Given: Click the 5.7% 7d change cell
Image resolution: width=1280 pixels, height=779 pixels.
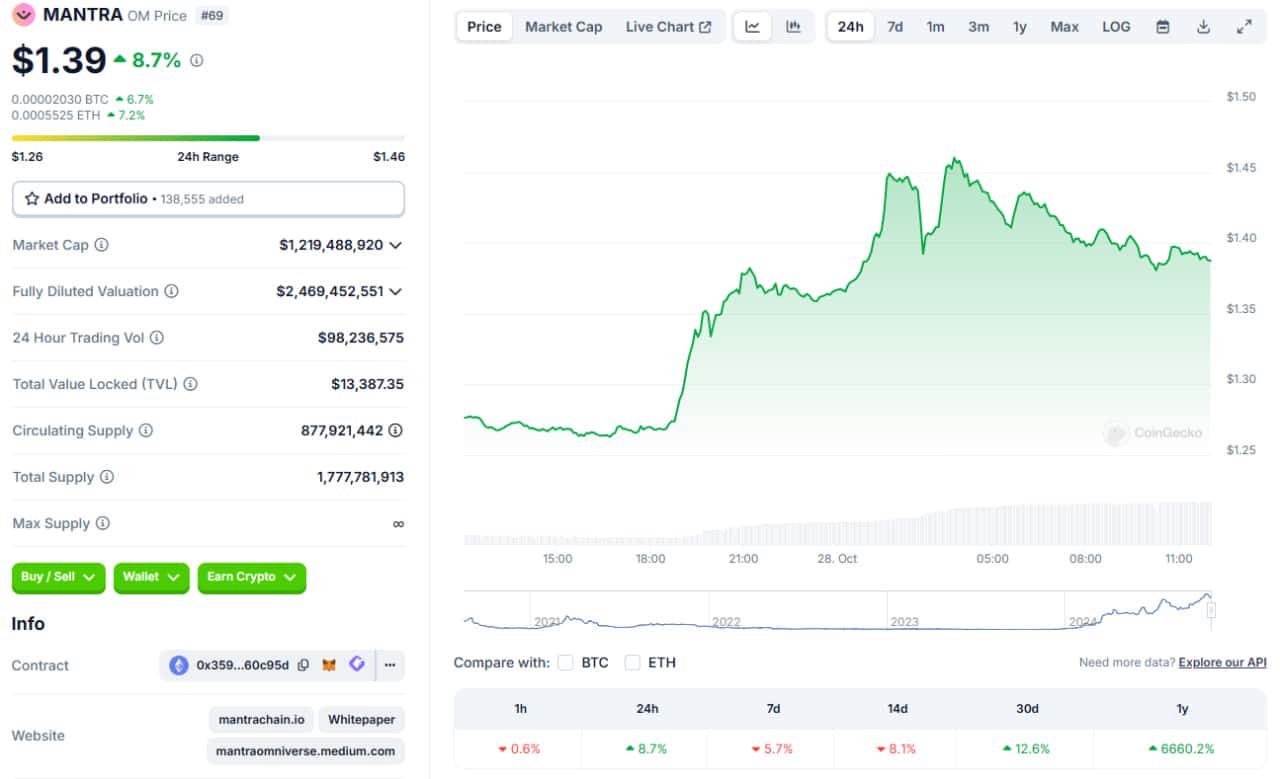Looking at the screenshot, I should pos(773,748).
